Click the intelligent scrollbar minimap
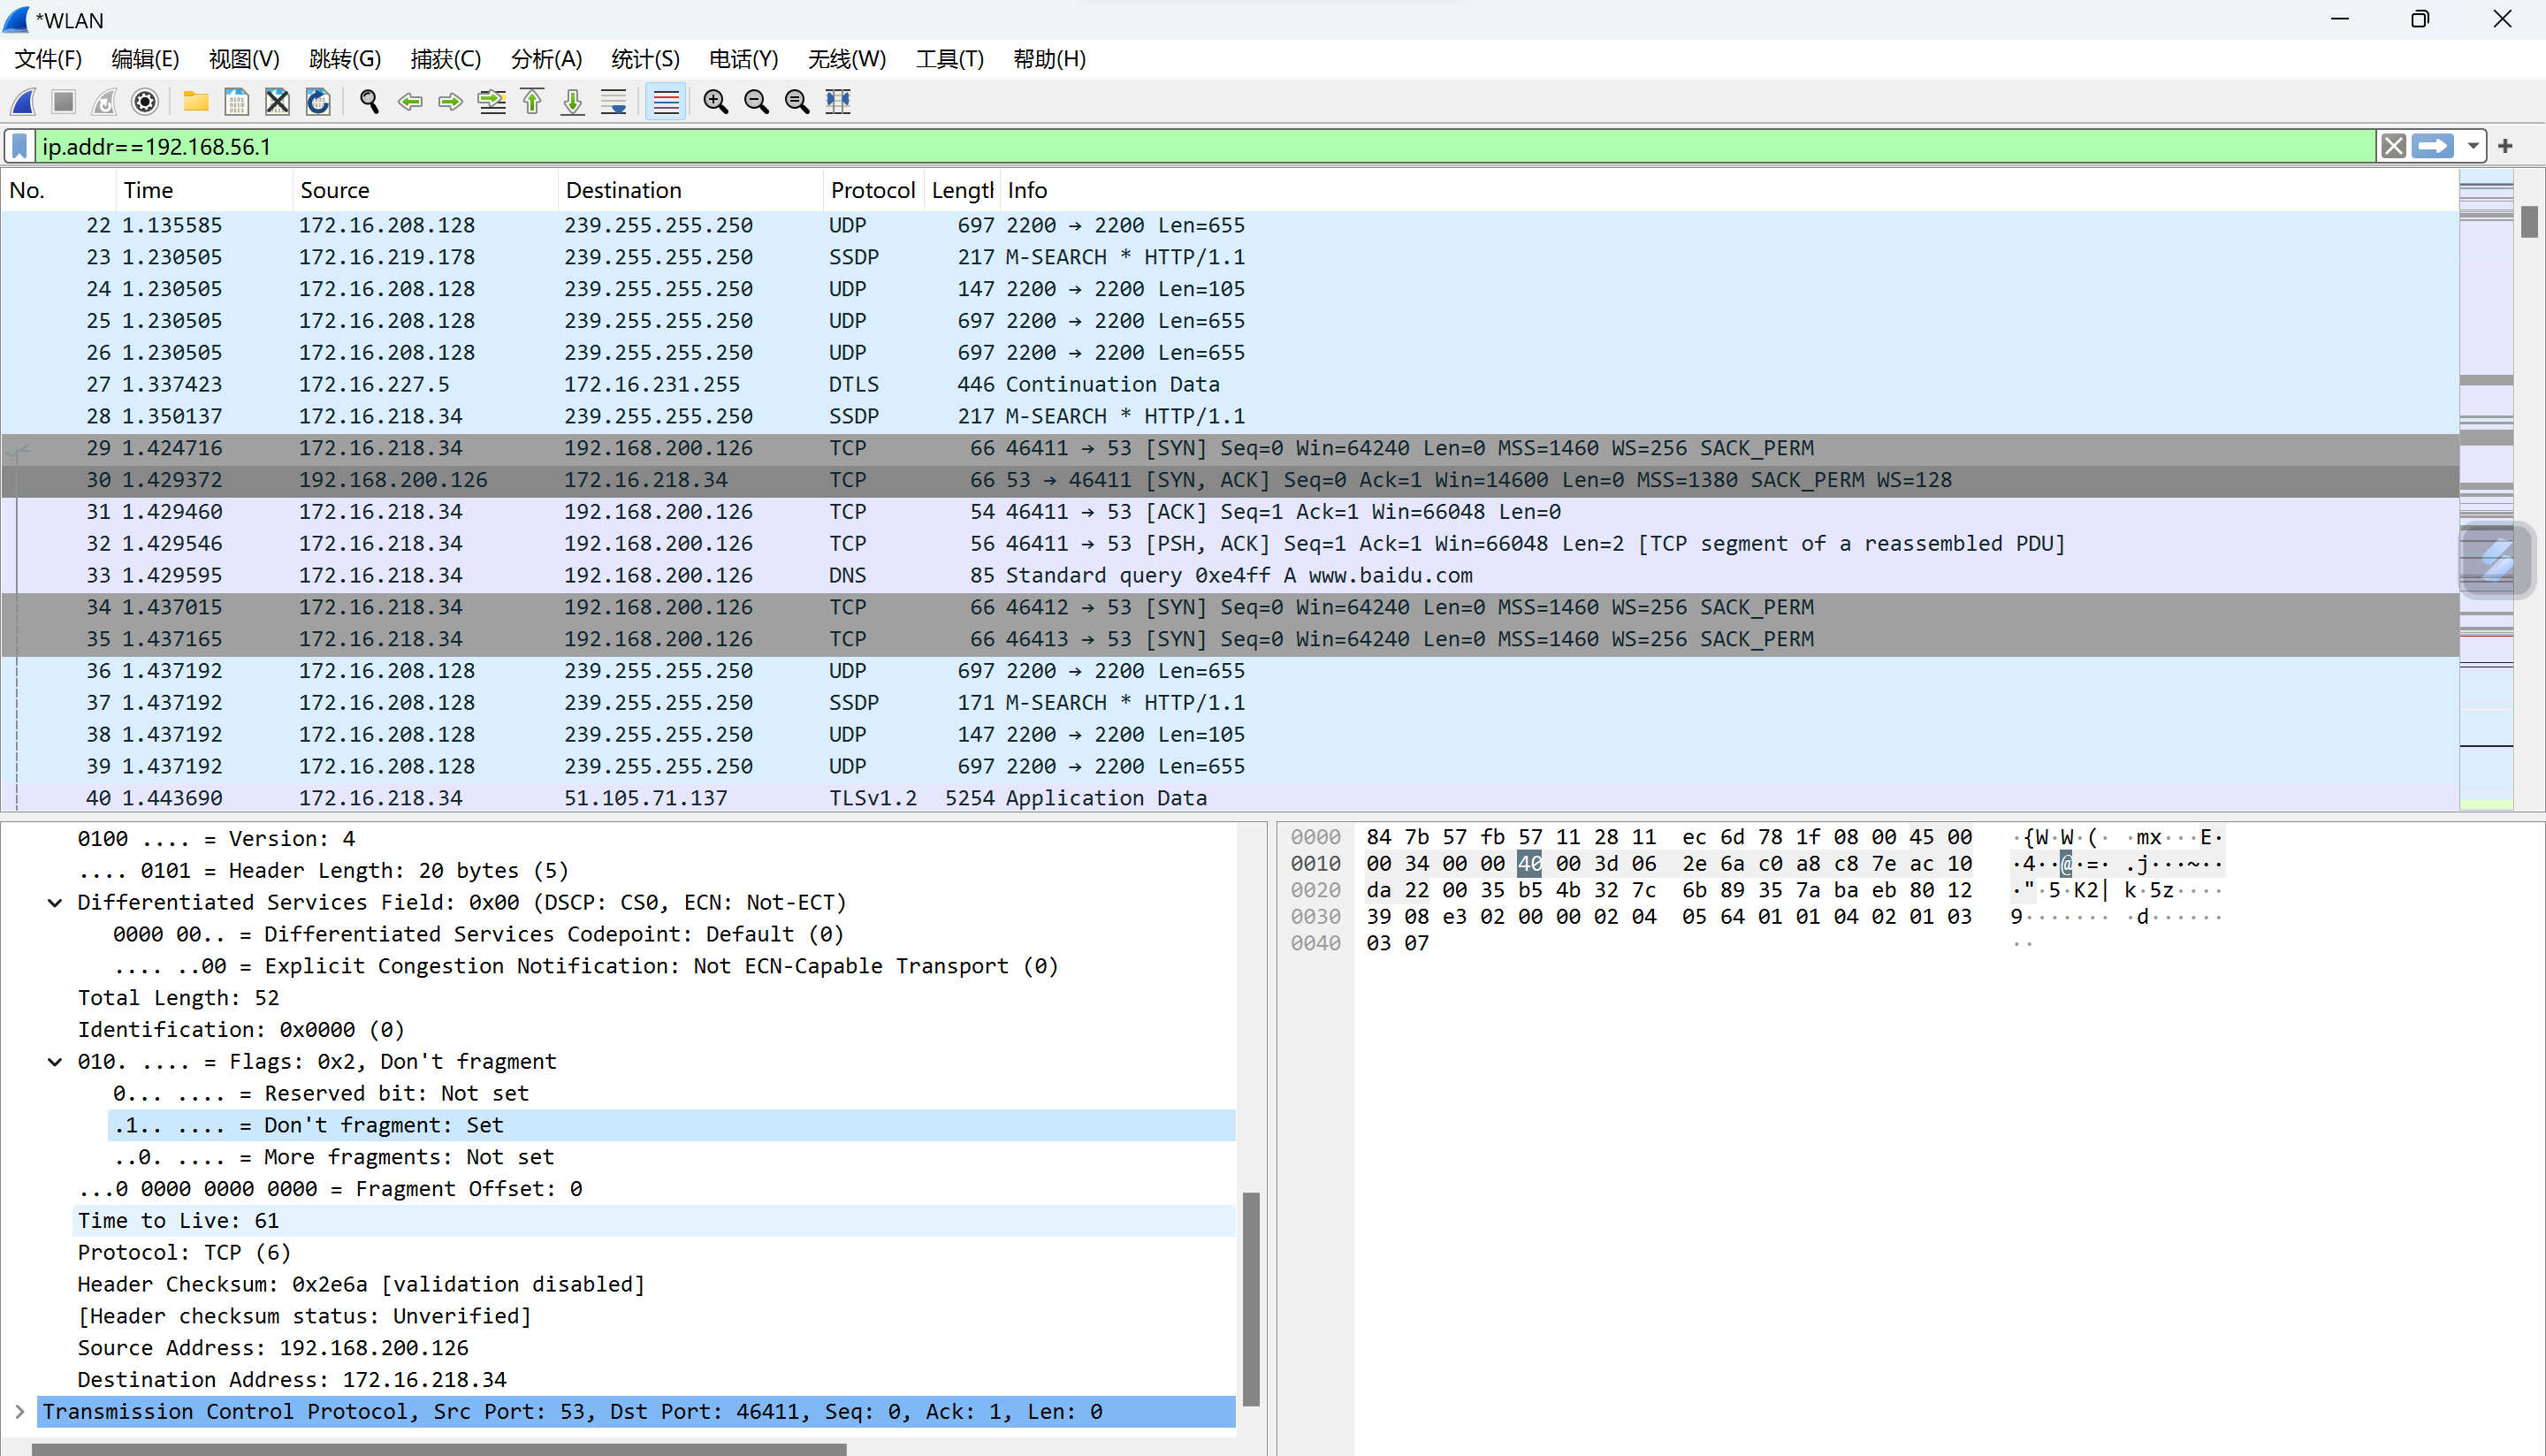This screenshot has width=2546, height=1456. [2486, 490]
